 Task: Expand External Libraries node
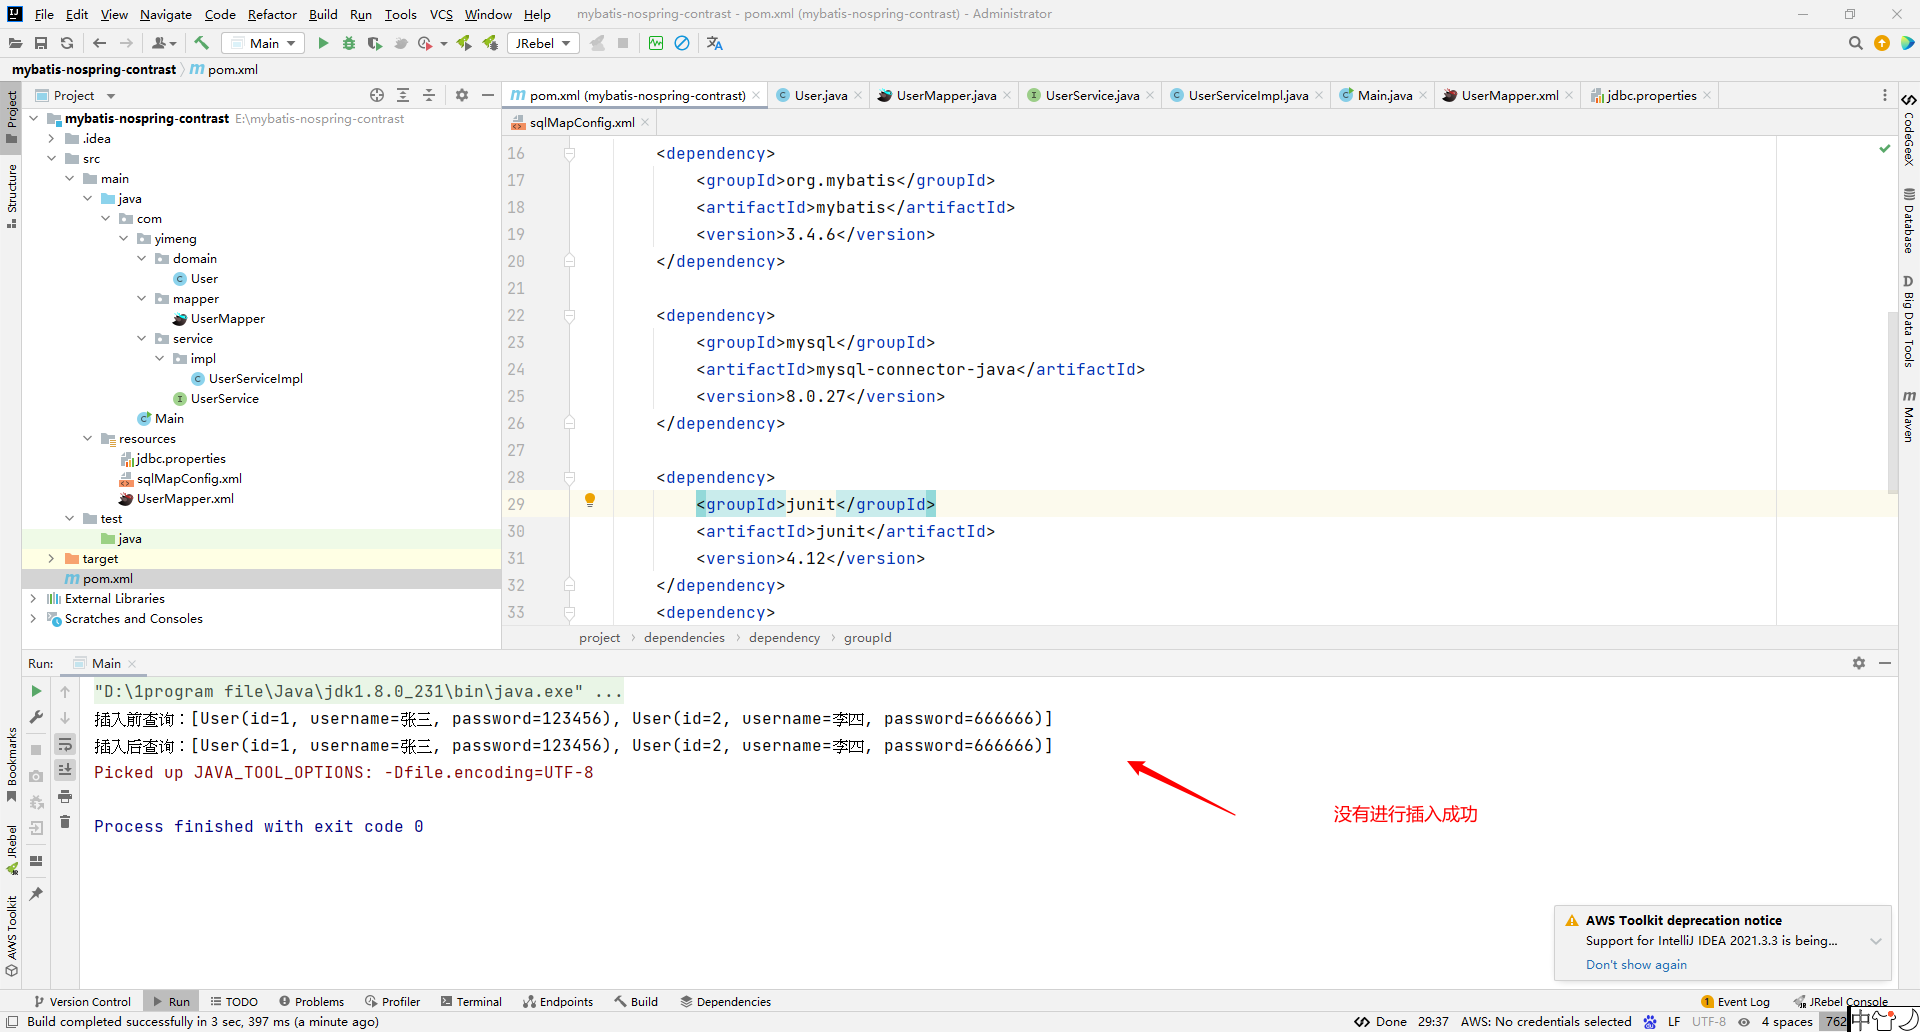point(33,598)
